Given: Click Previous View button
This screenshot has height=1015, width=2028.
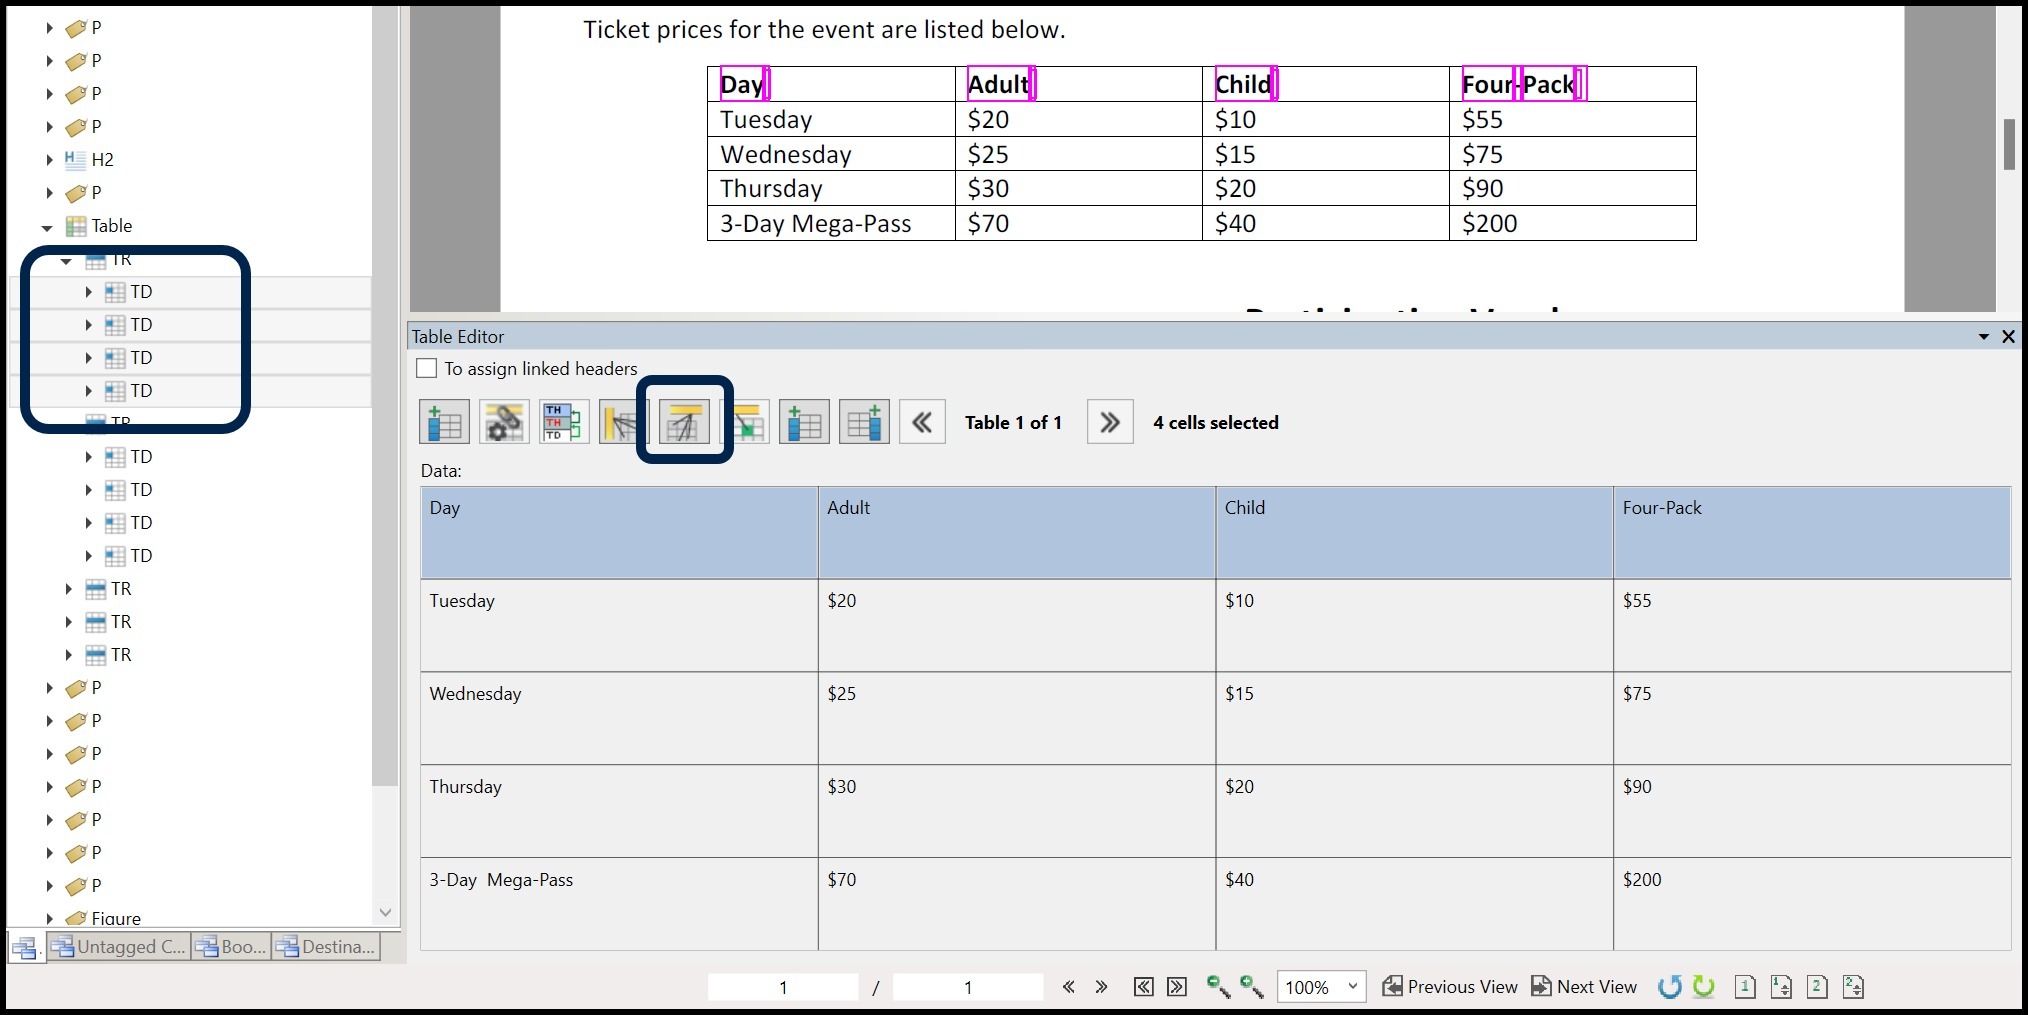Looking at the screenshot, I should click(x=1449, y=987).
